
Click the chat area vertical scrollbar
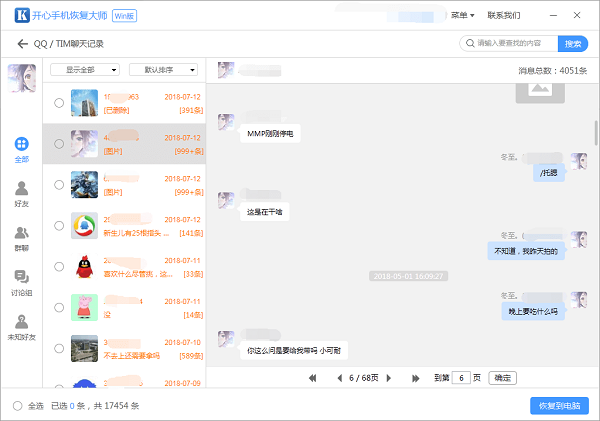pos(596,133)
